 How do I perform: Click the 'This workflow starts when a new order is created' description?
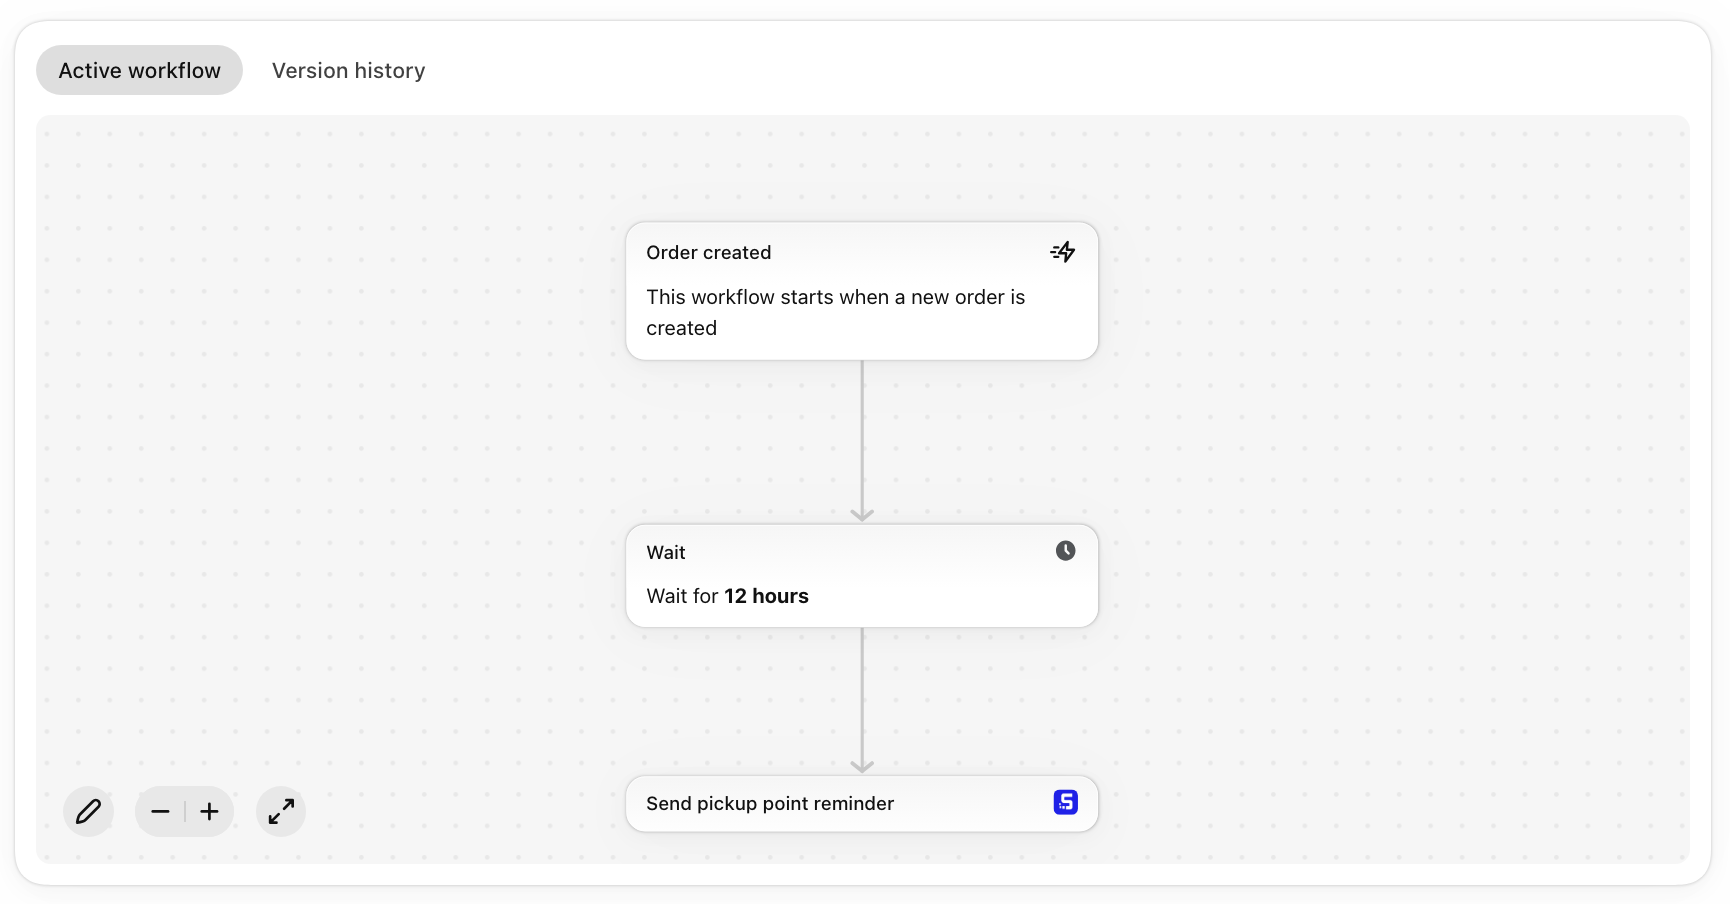coord(836,312)
